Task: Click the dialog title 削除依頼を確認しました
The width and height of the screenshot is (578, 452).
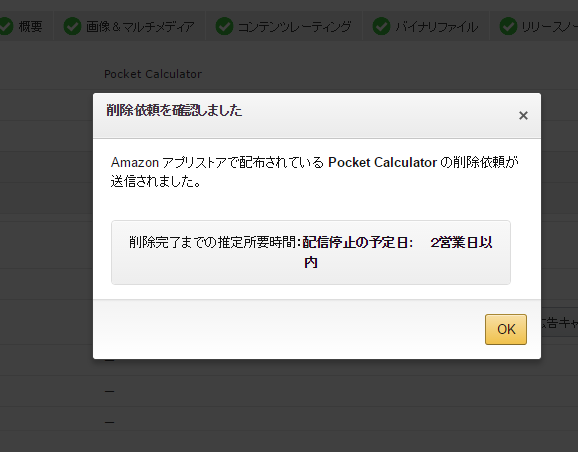Action: pos(174,110)
